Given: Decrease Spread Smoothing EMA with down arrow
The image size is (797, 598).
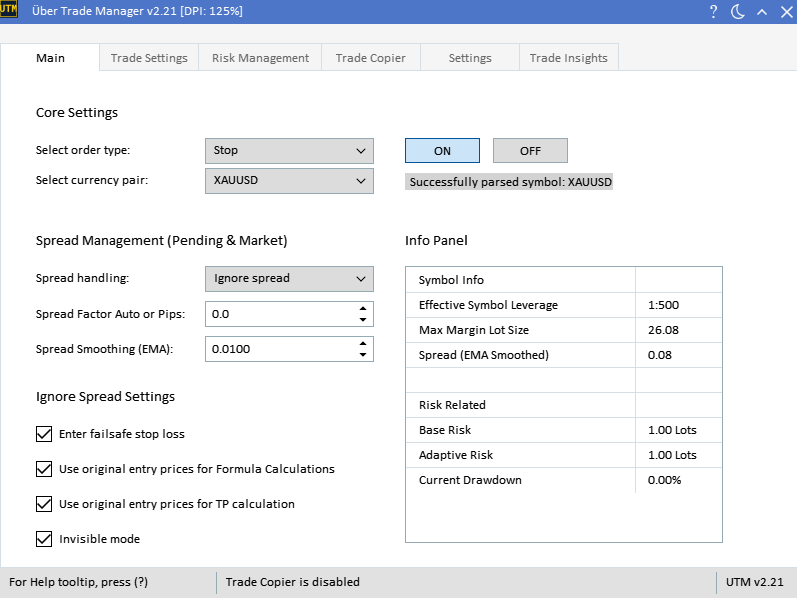Looking at the screenshot, I should click(x=362, y=355).
